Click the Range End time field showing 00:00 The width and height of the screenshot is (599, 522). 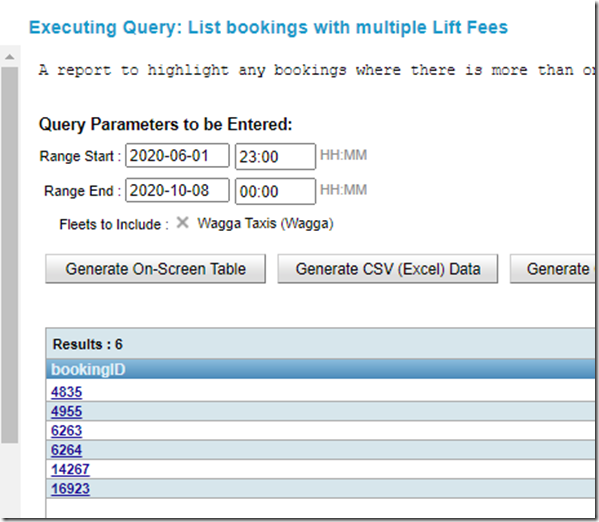click(275, 191)
